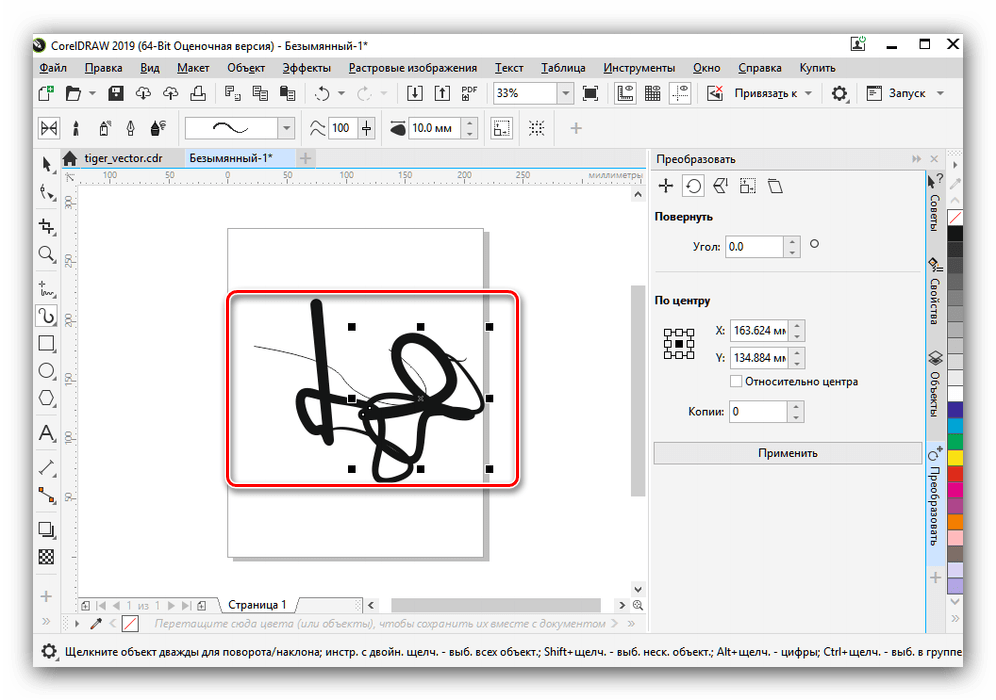Click the Save floppy disk icon
The width and height of the screenshot is (996, 700).
[116, 93]
